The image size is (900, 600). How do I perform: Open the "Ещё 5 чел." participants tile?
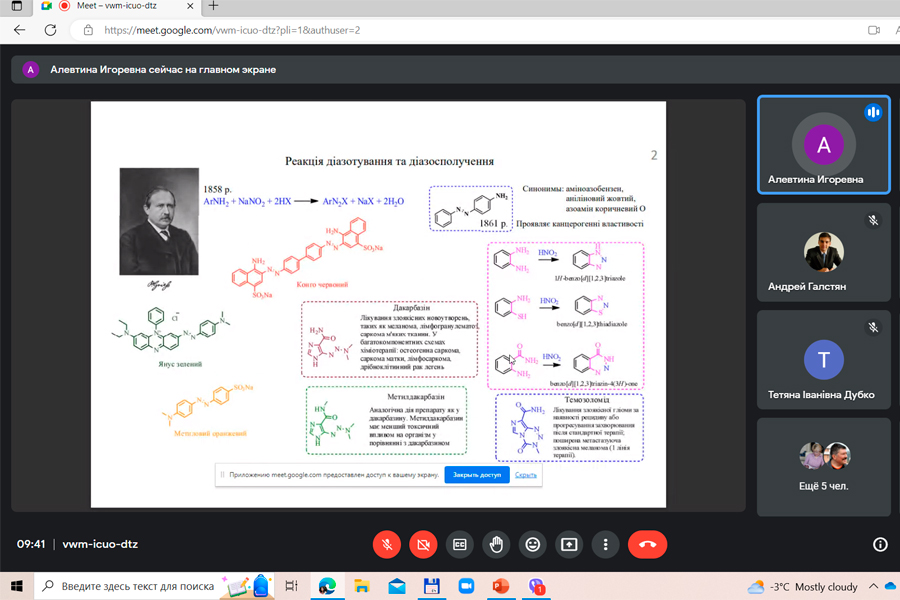pyautogui.click(x=823, y=467)
